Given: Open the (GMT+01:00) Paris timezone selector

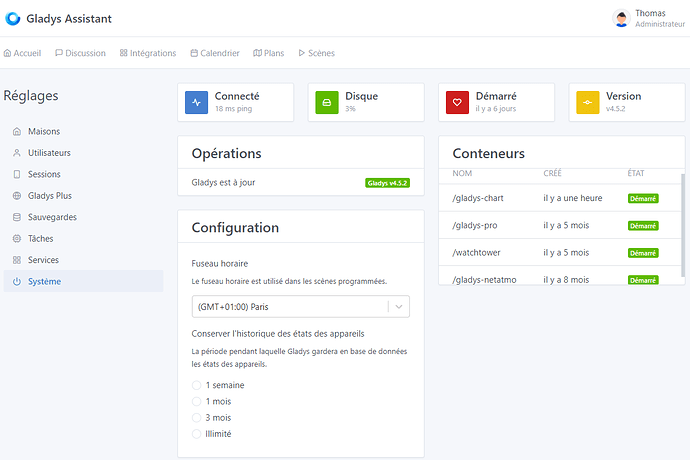Looking at the screenshot, I should tap(301, 307).
